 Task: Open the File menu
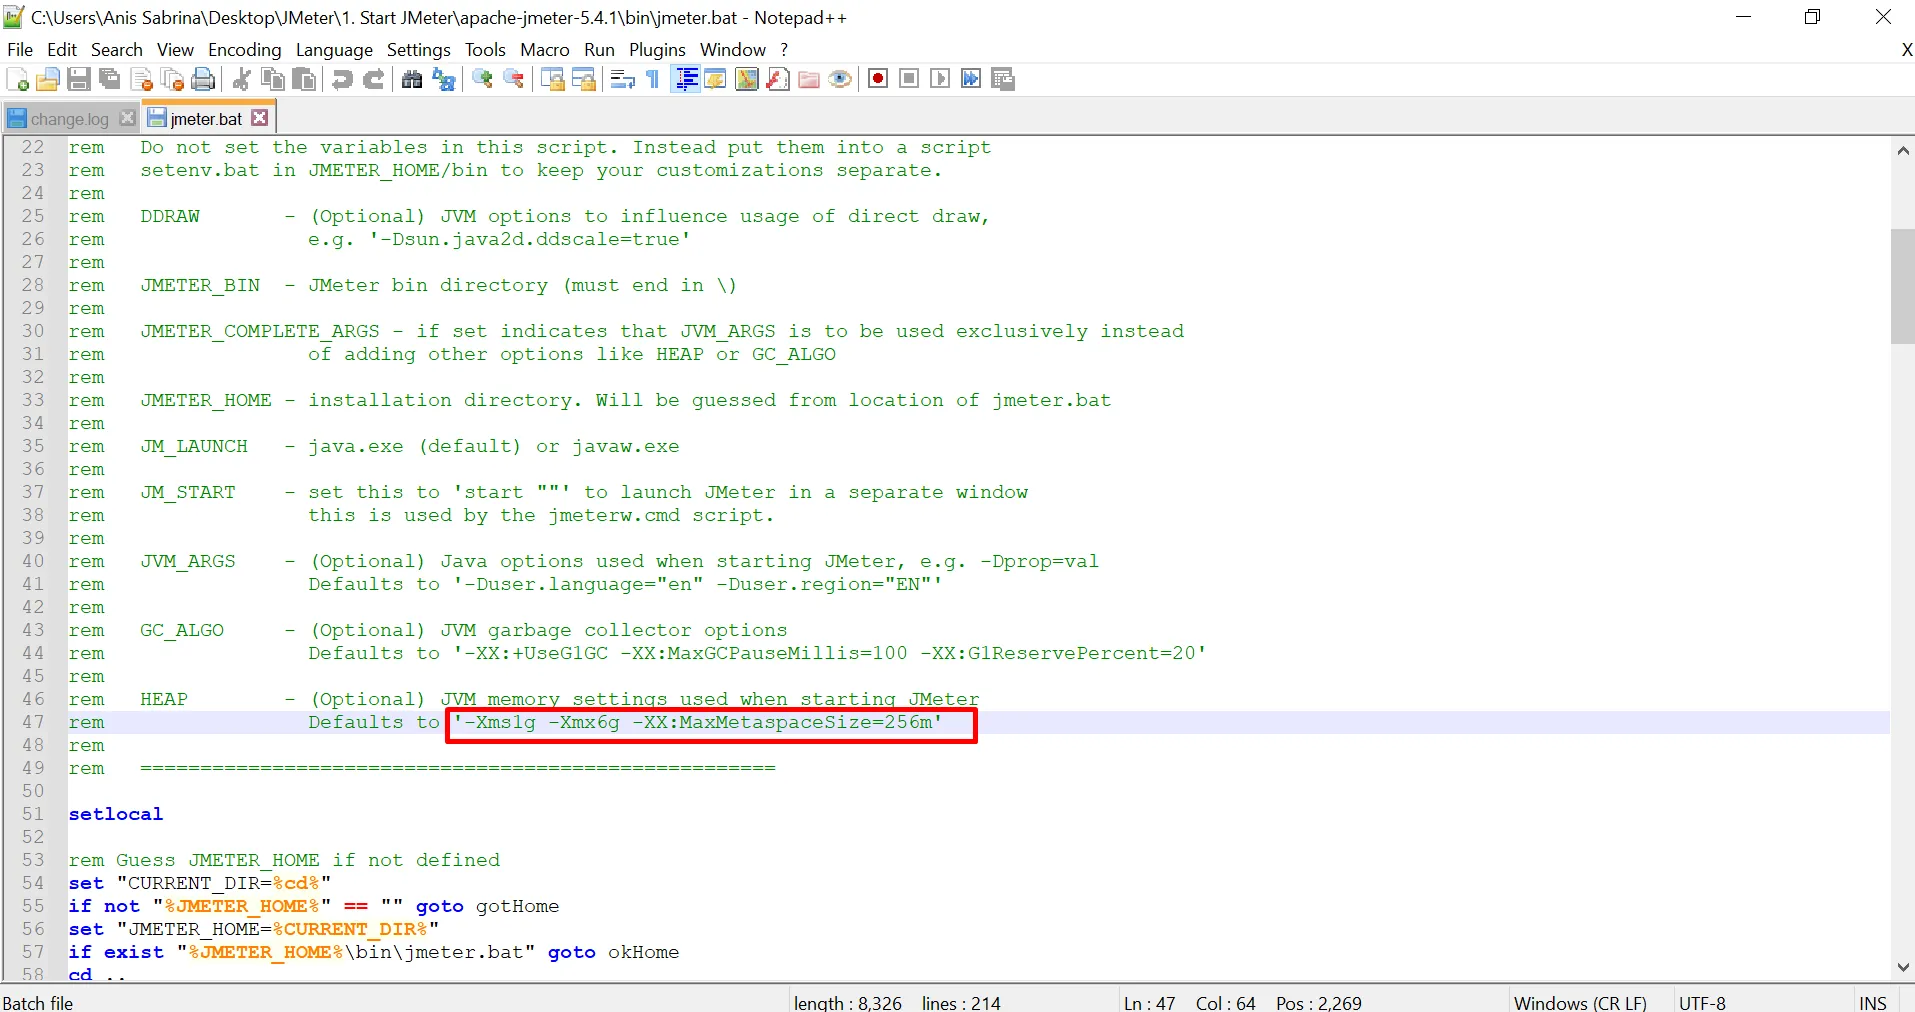pyautogui.click(x=20, y=50)
